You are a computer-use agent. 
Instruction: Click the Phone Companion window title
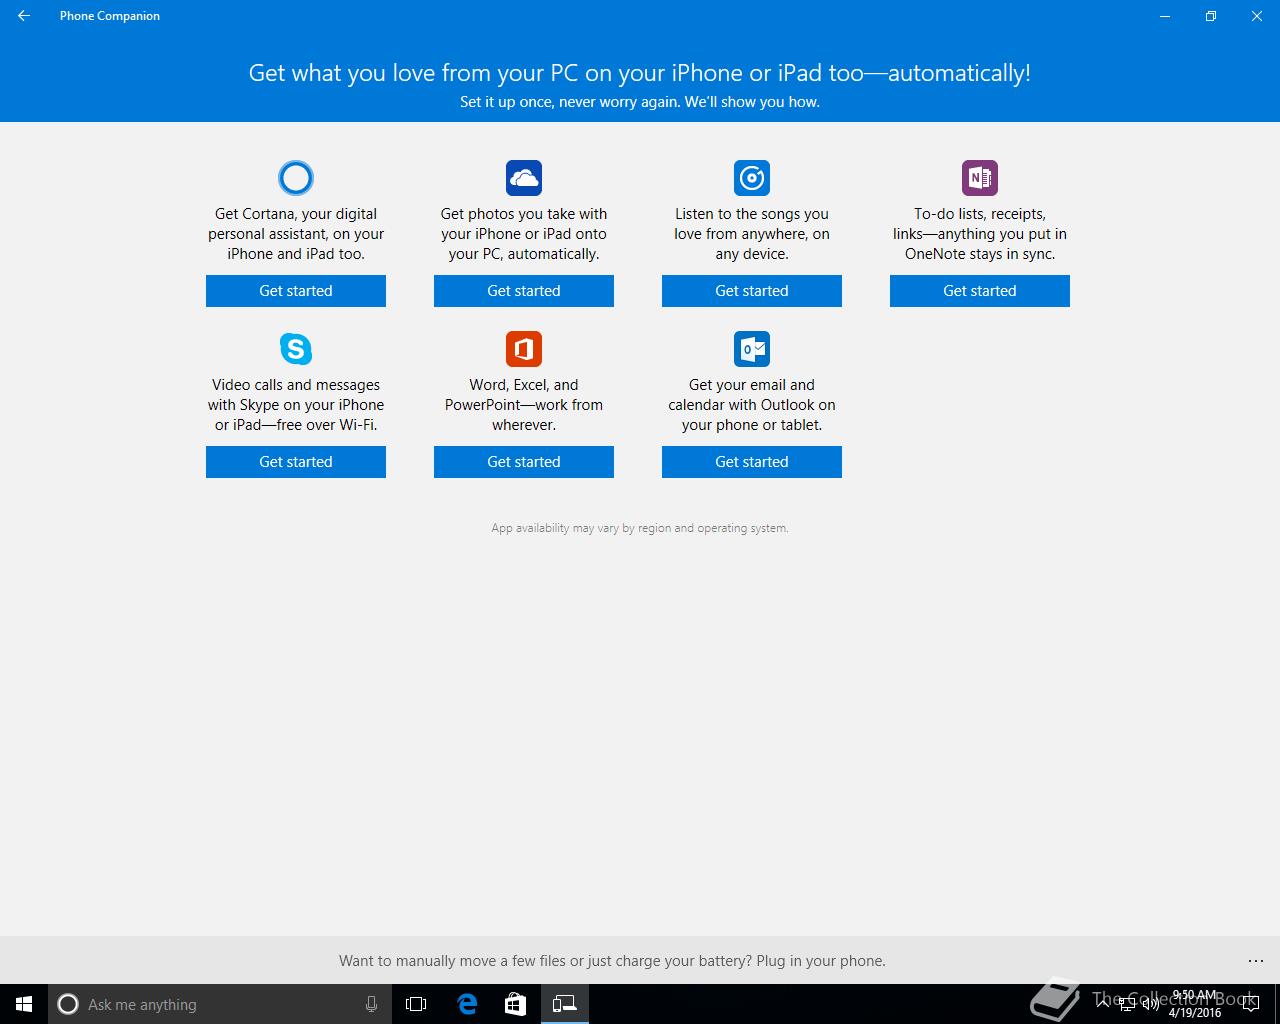coord(110,16)
